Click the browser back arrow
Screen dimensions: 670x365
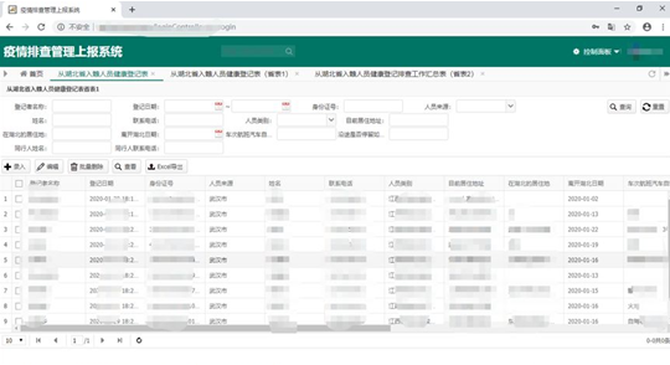click(x=9, y=27)
